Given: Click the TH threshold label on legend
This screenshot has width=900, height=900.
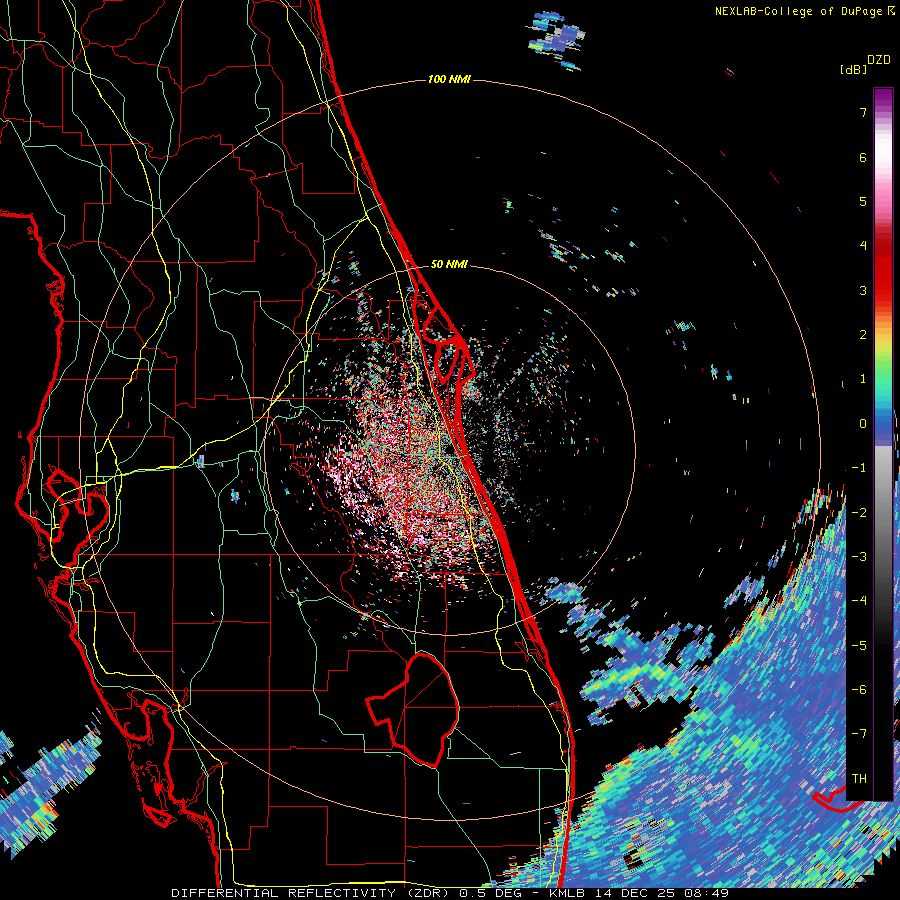Looking at the screenshot, I should pos(859,778).
